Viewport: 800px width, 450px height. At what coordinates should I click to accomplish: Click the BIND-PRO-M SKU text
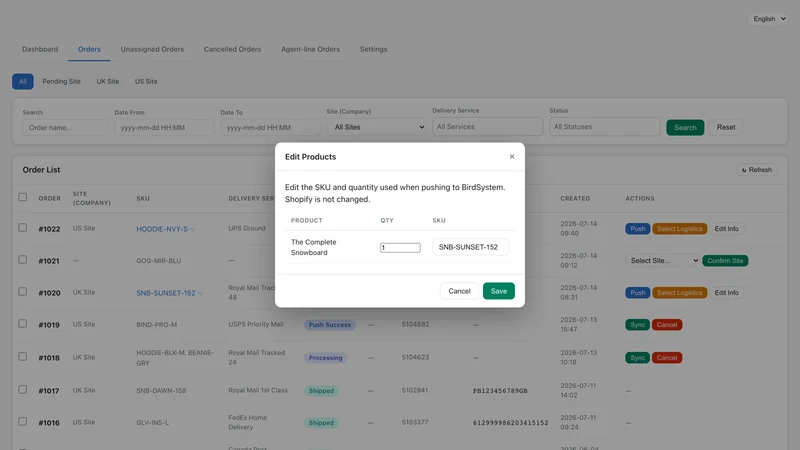click(157, 324)
